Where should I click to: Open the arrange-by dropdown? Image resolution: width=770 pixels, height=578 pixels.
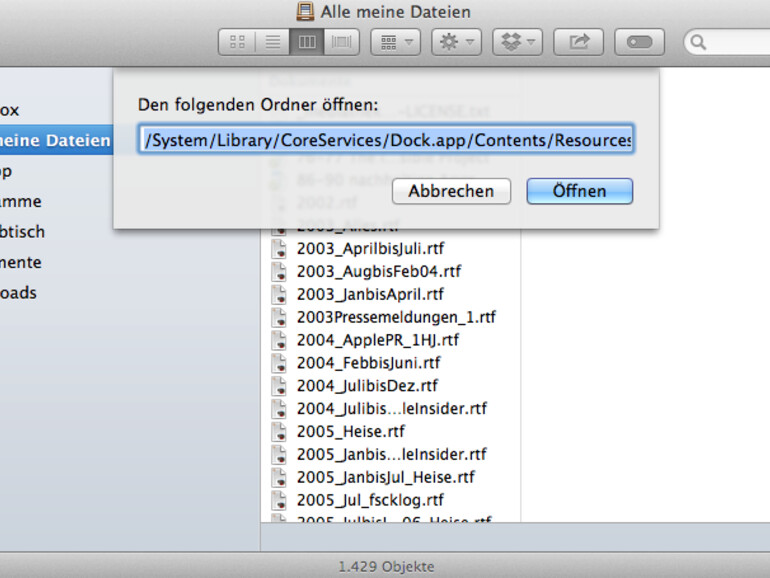click(x=396, y=42)
